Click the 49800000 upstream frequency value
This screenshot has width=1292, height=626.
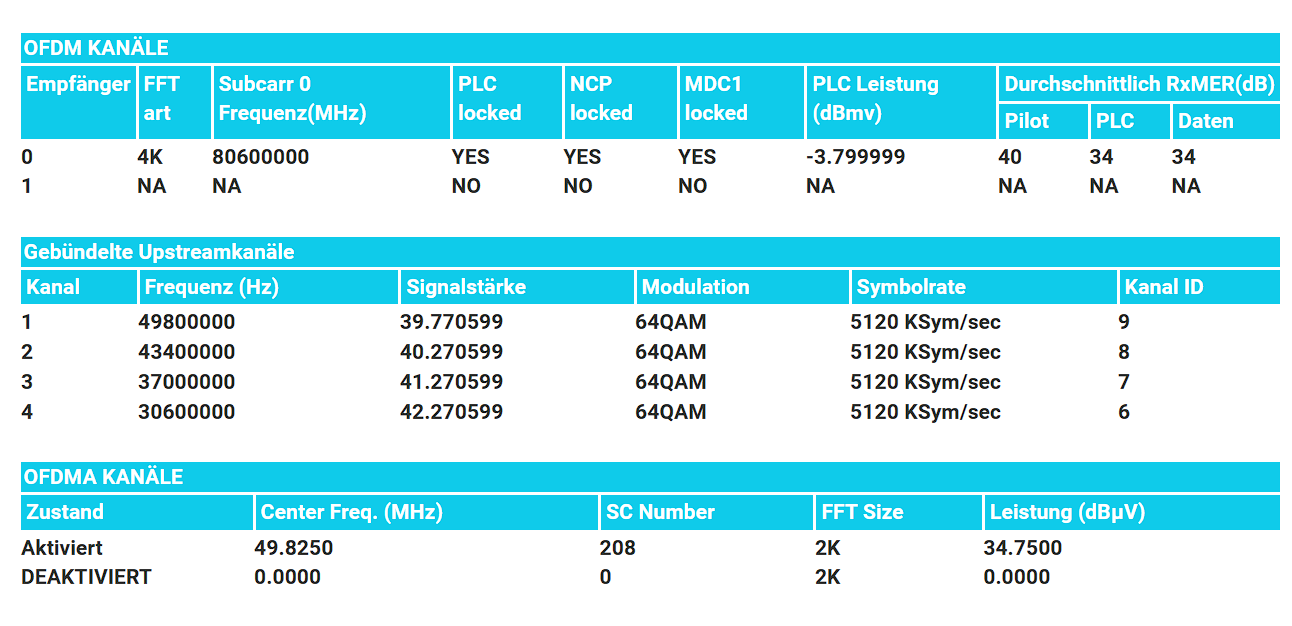(x=186, y=322)
